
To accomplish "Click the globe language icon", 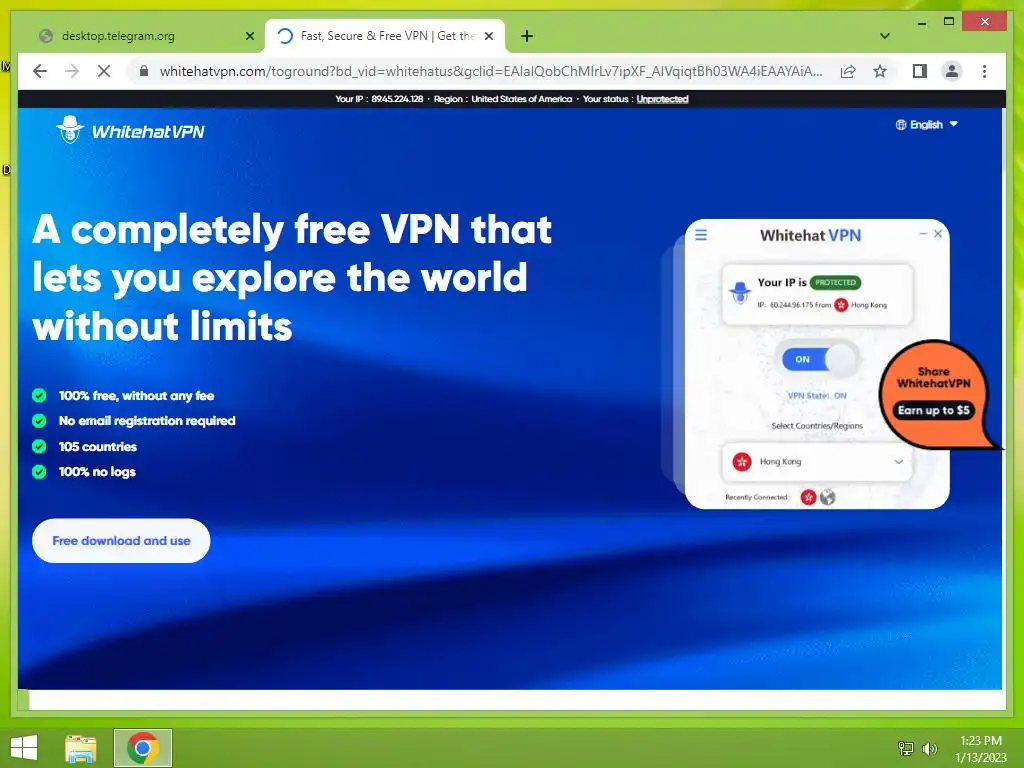I will click(x=901, y=124).
